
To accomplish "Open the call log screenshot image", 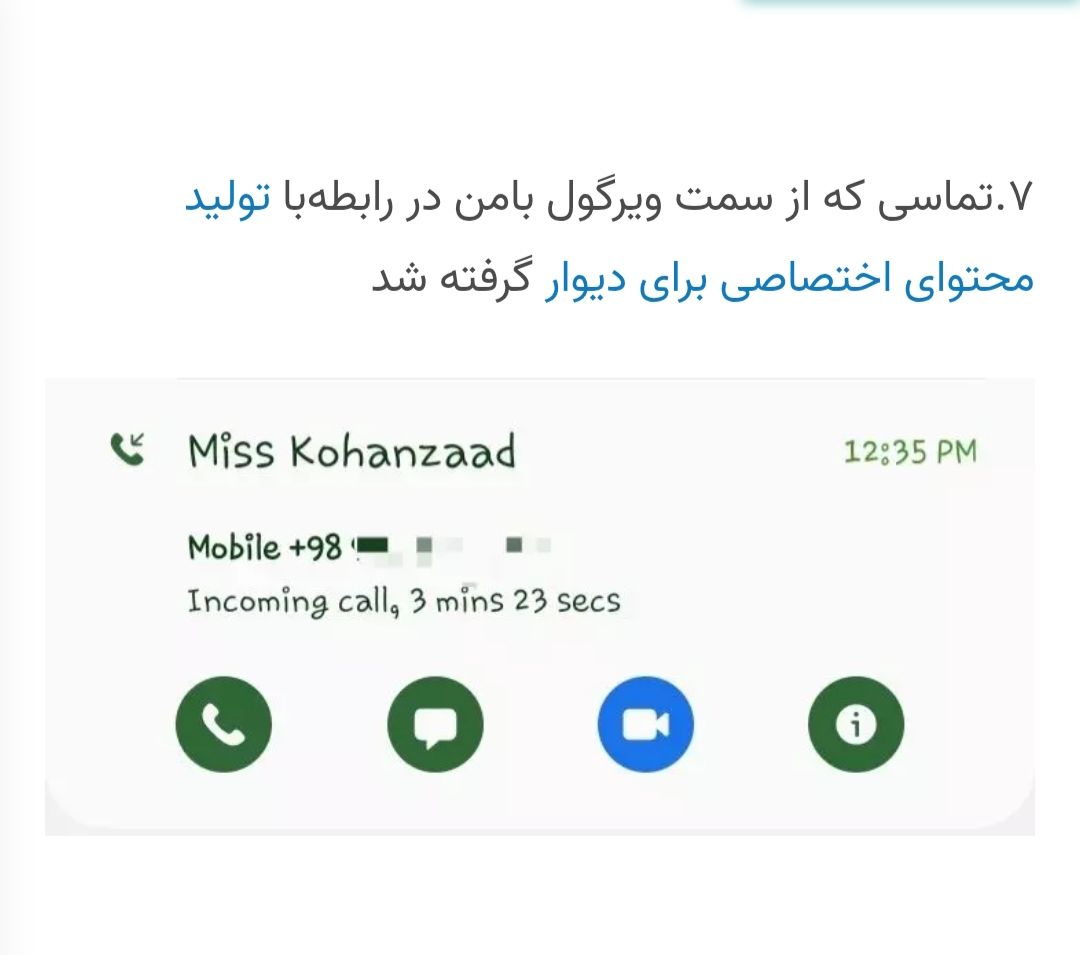I will click(540, 607).
